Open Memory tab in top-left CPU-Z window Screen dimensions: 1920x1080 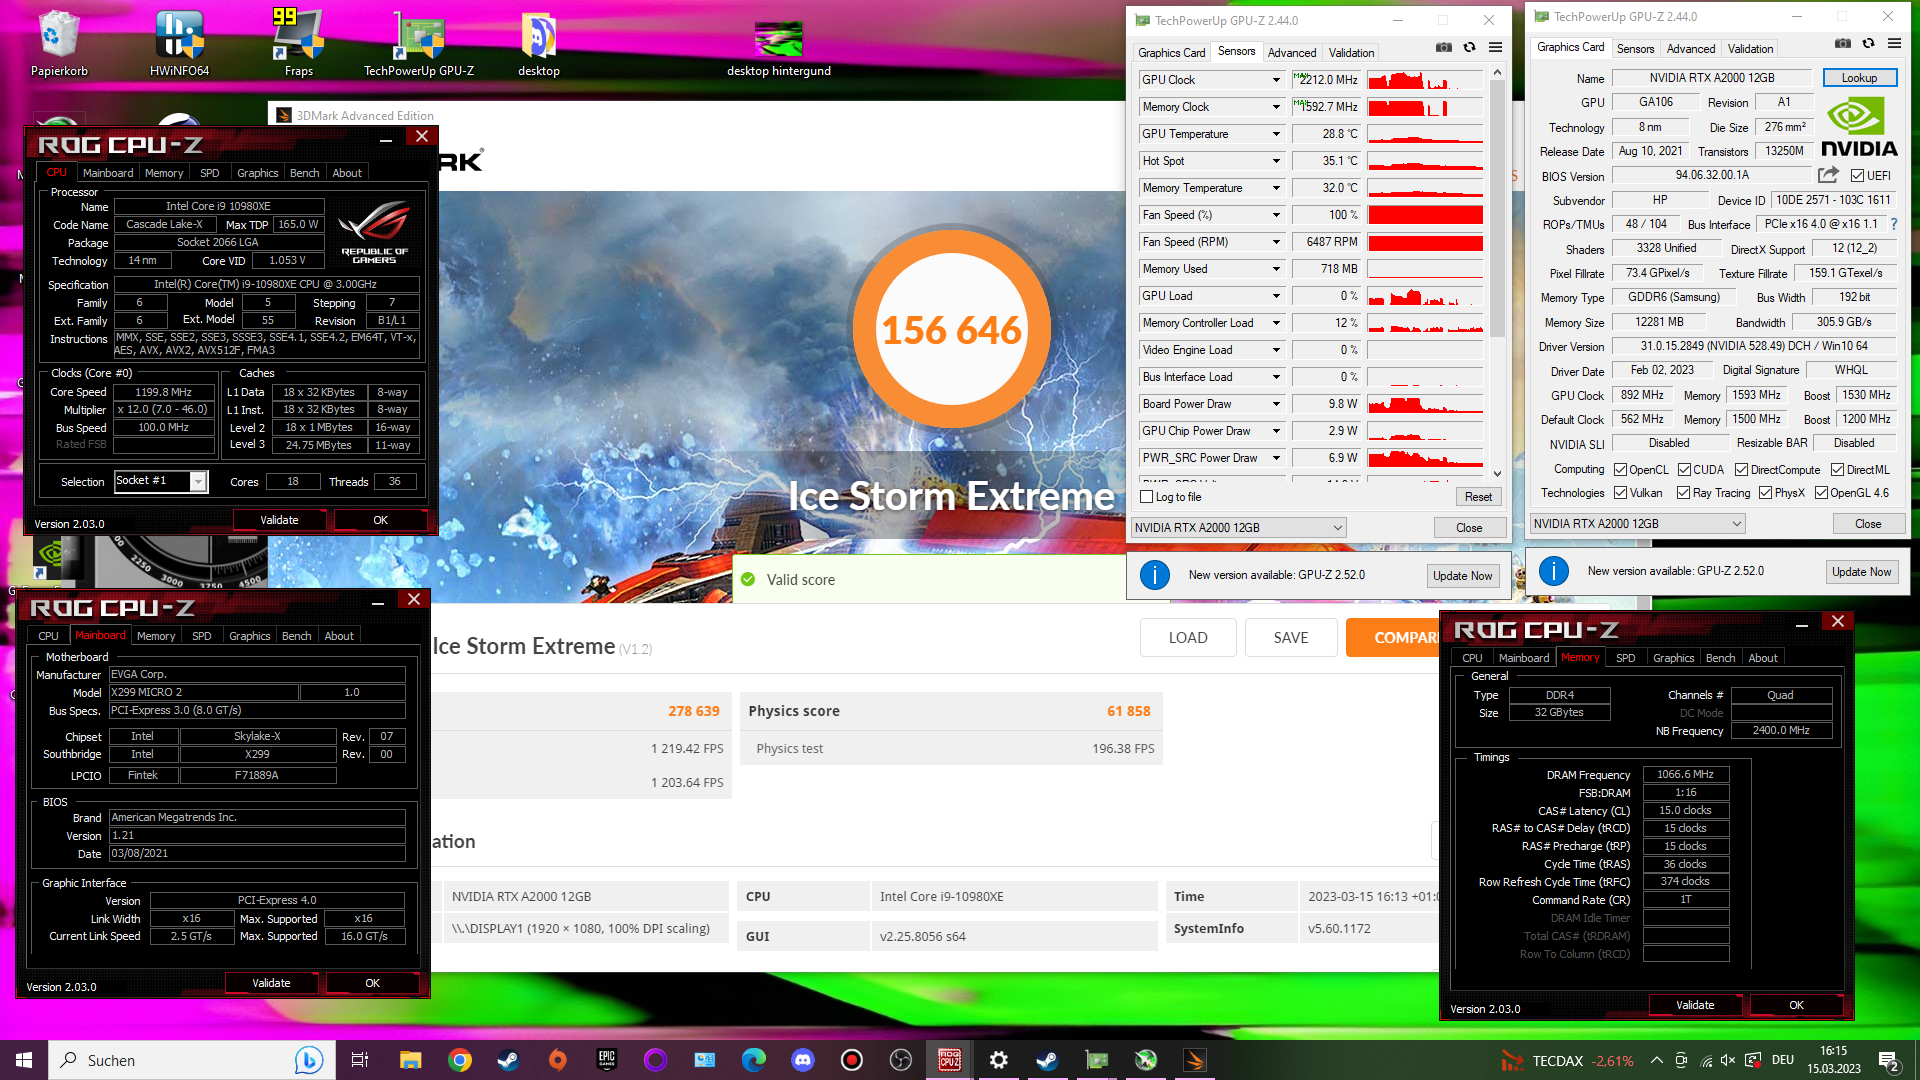[x=164, y=173]
